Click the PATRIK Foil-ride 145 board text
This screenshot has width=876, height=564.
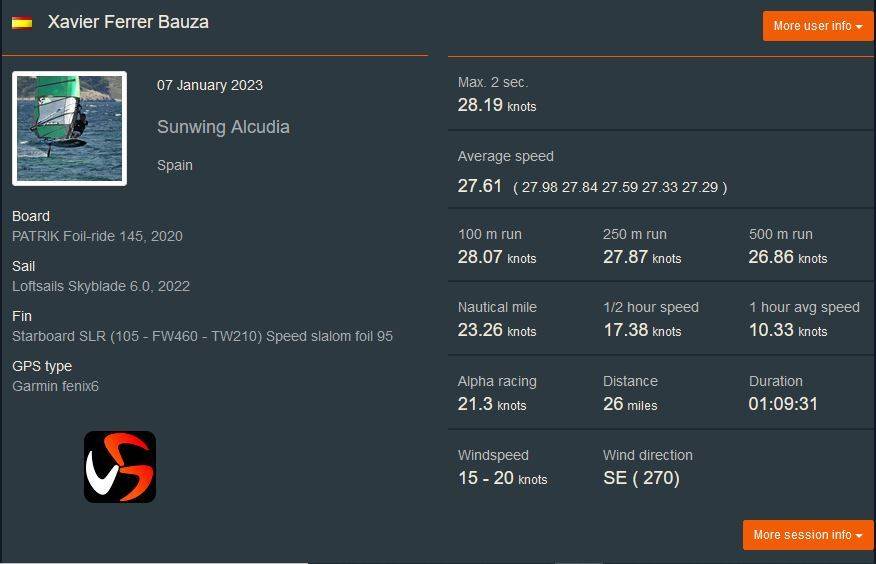click(97, 237)
